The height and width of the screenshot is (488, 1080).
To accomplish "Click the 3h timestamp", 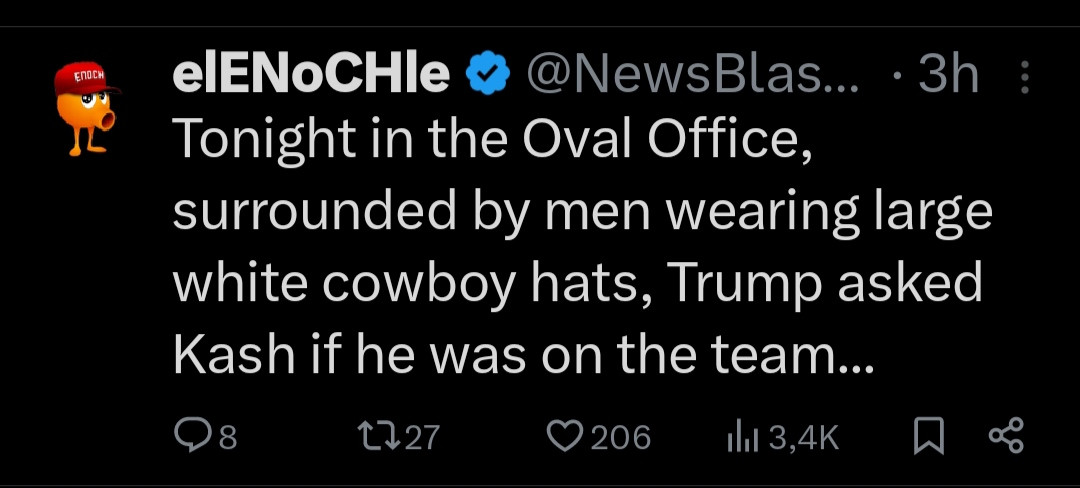I will 948,76.
